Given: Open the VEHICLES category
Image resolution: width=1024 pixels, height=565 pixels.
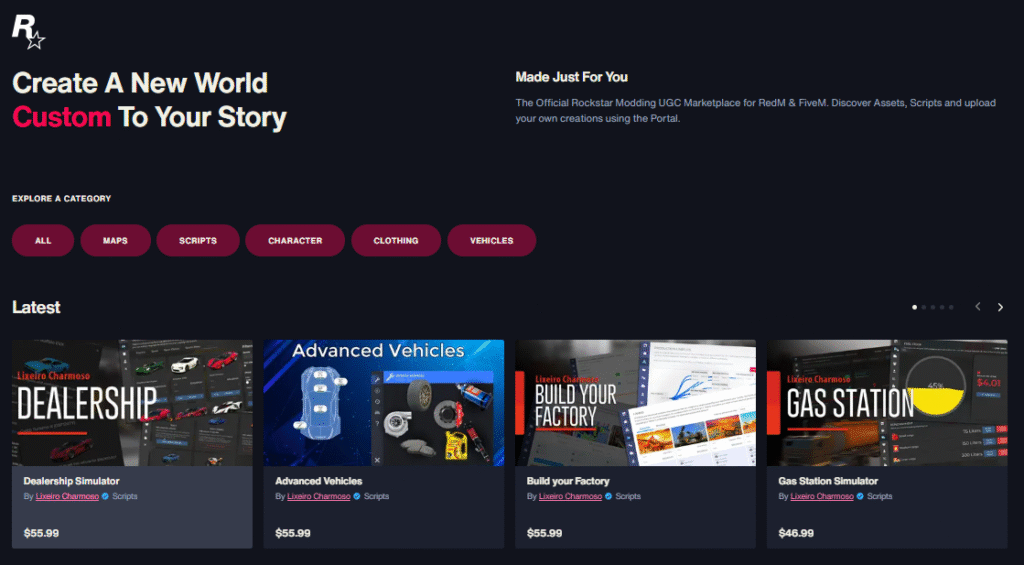Looking at the screenshot, I should pos(492,240).
